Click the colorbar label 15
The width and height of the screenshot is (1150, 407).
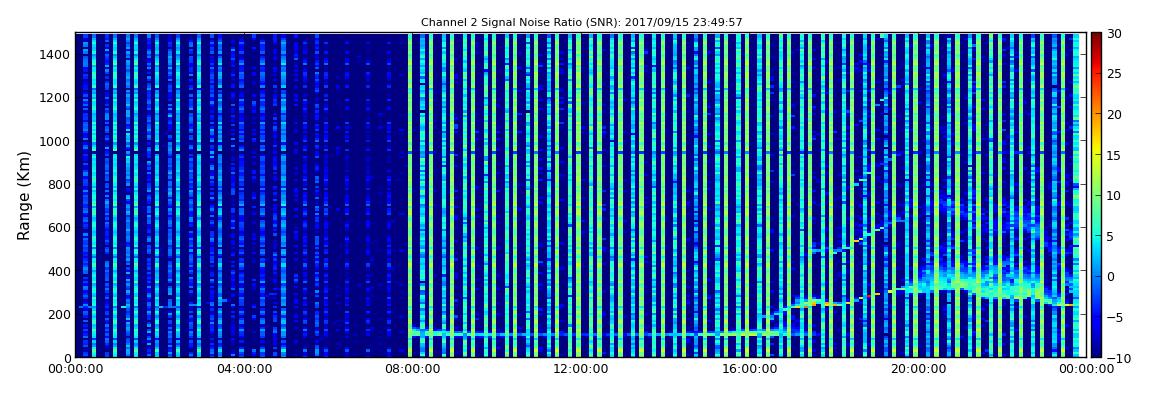(1115, 155)
